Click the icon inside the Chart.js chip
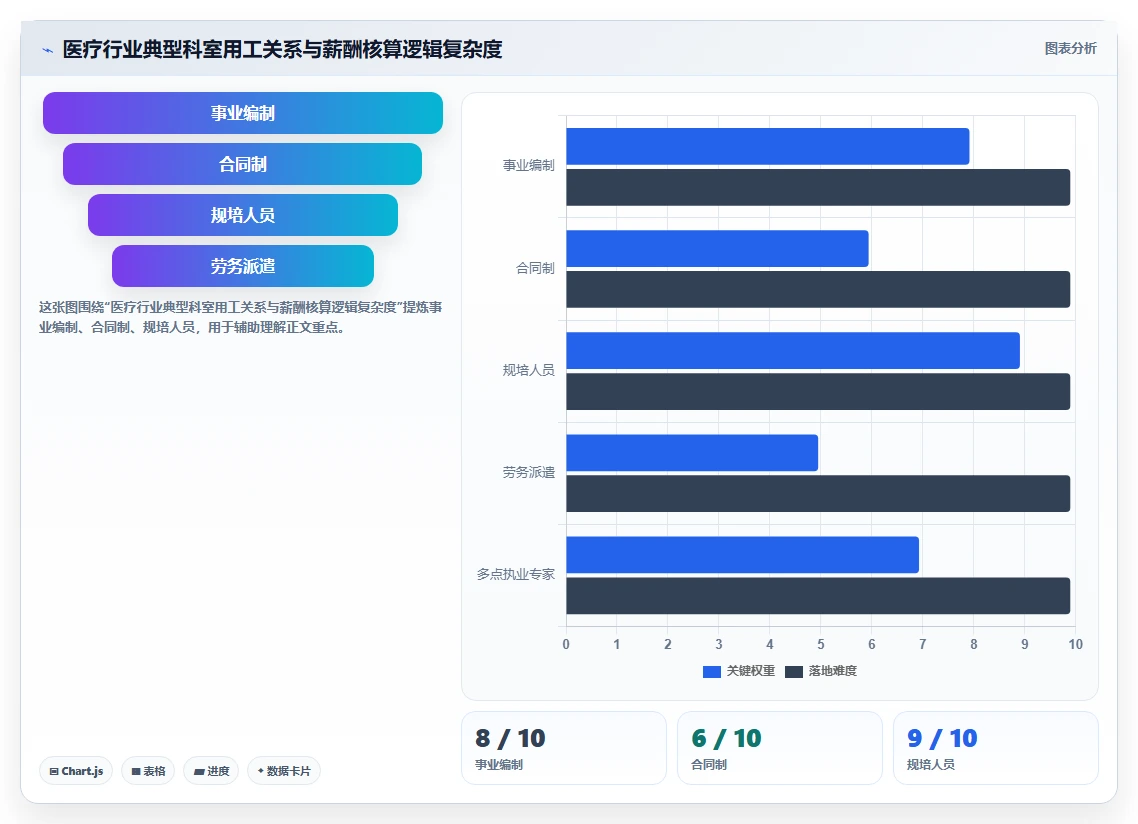 54,772
